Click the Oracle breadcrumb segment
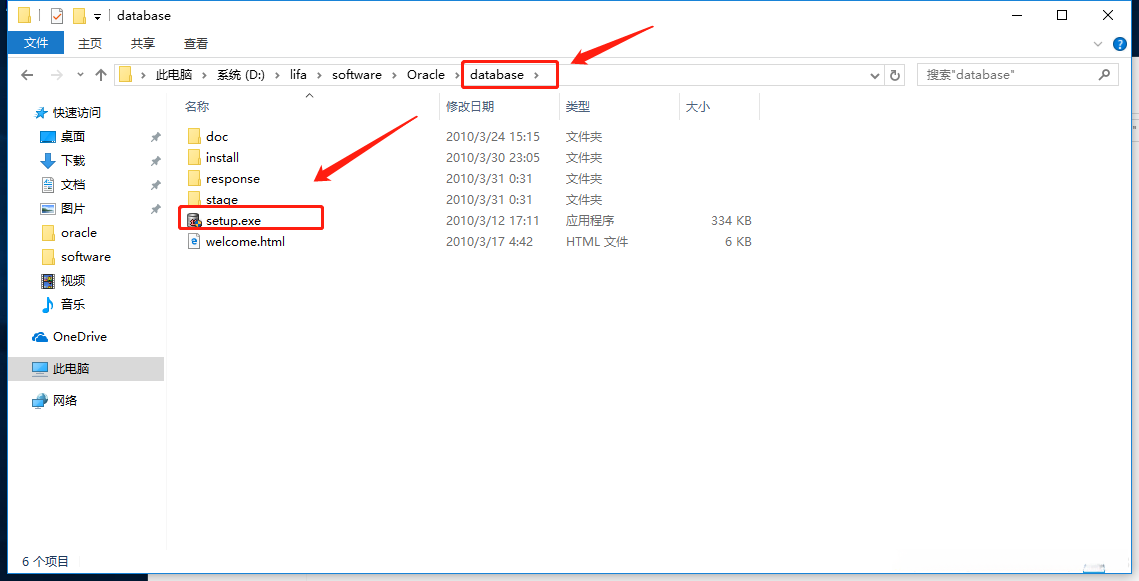1139x581 pixels. [426, 75]
